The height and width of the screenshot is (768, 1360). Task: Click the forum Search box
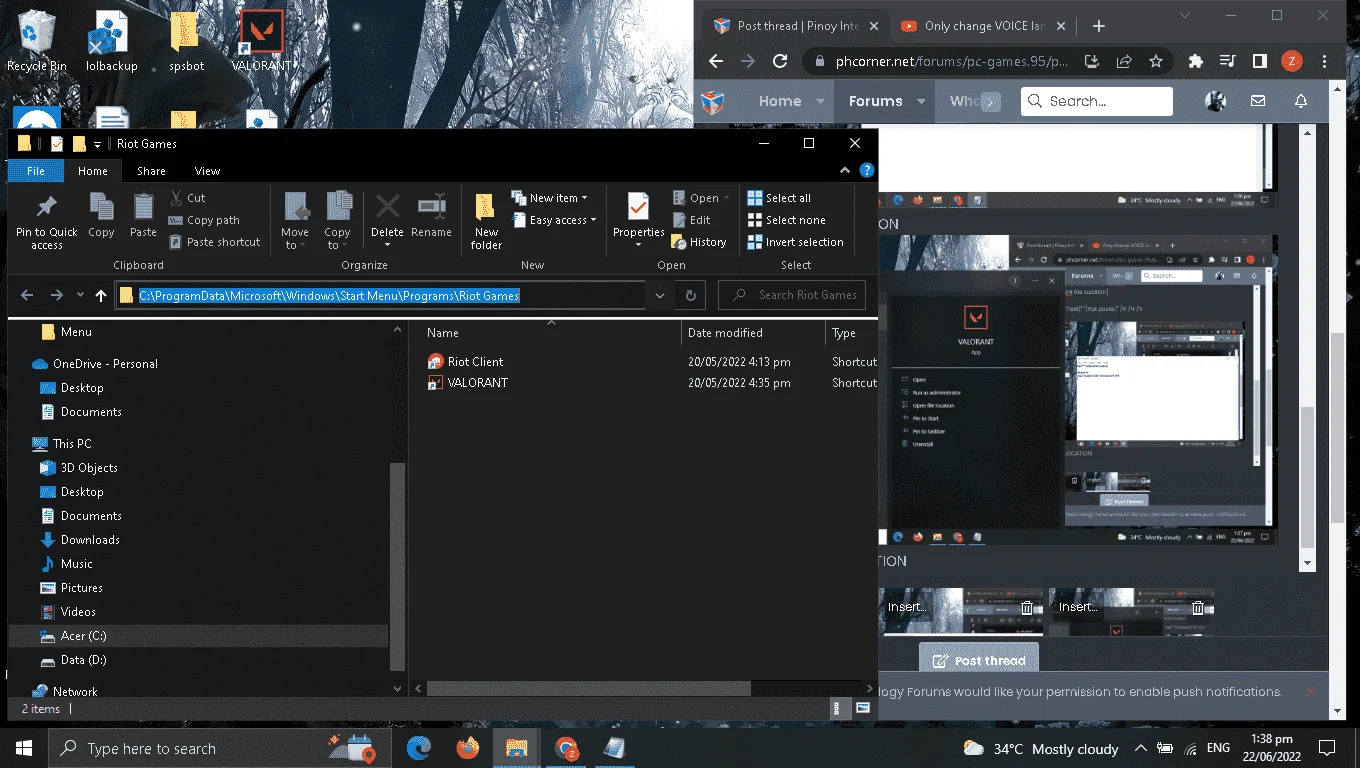coord(1096,101)
